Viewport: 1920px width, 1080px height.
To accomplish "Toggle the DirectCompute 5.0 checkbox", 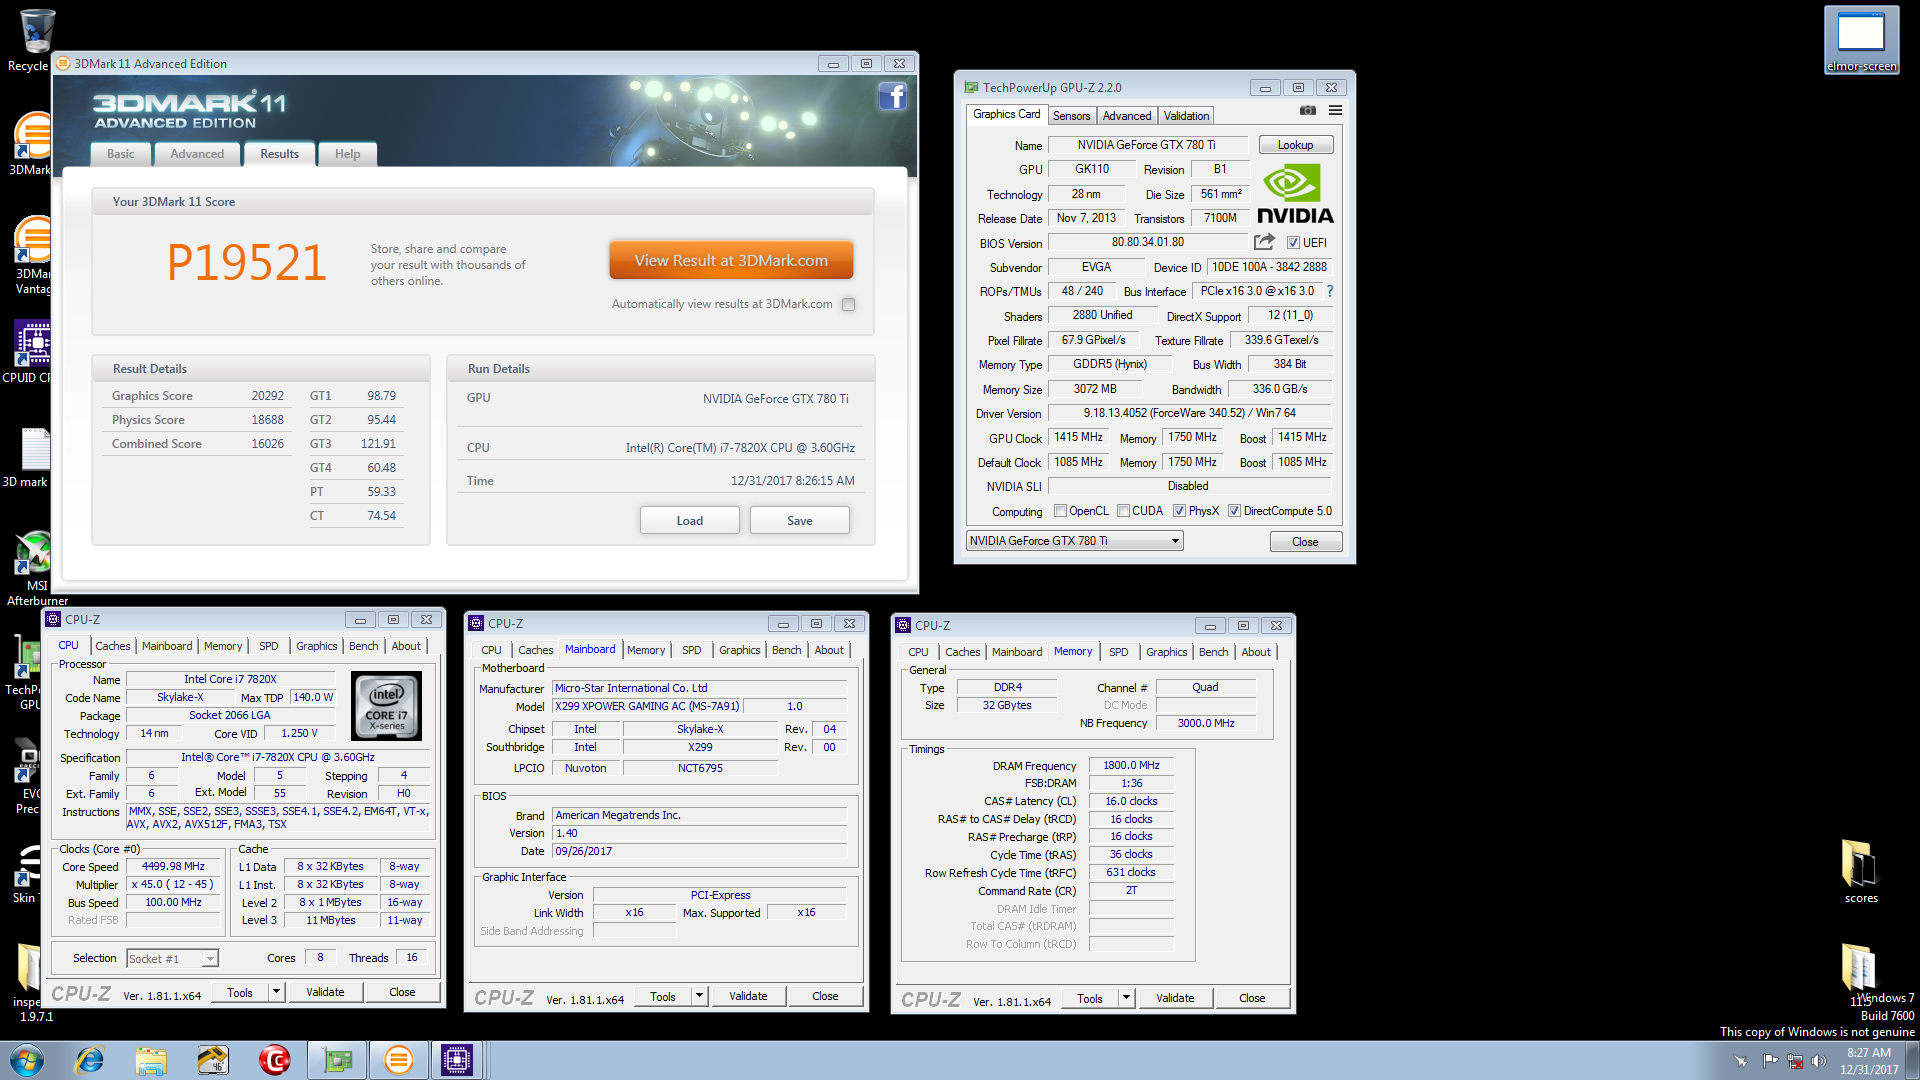I will click(x=1234, y=511).
